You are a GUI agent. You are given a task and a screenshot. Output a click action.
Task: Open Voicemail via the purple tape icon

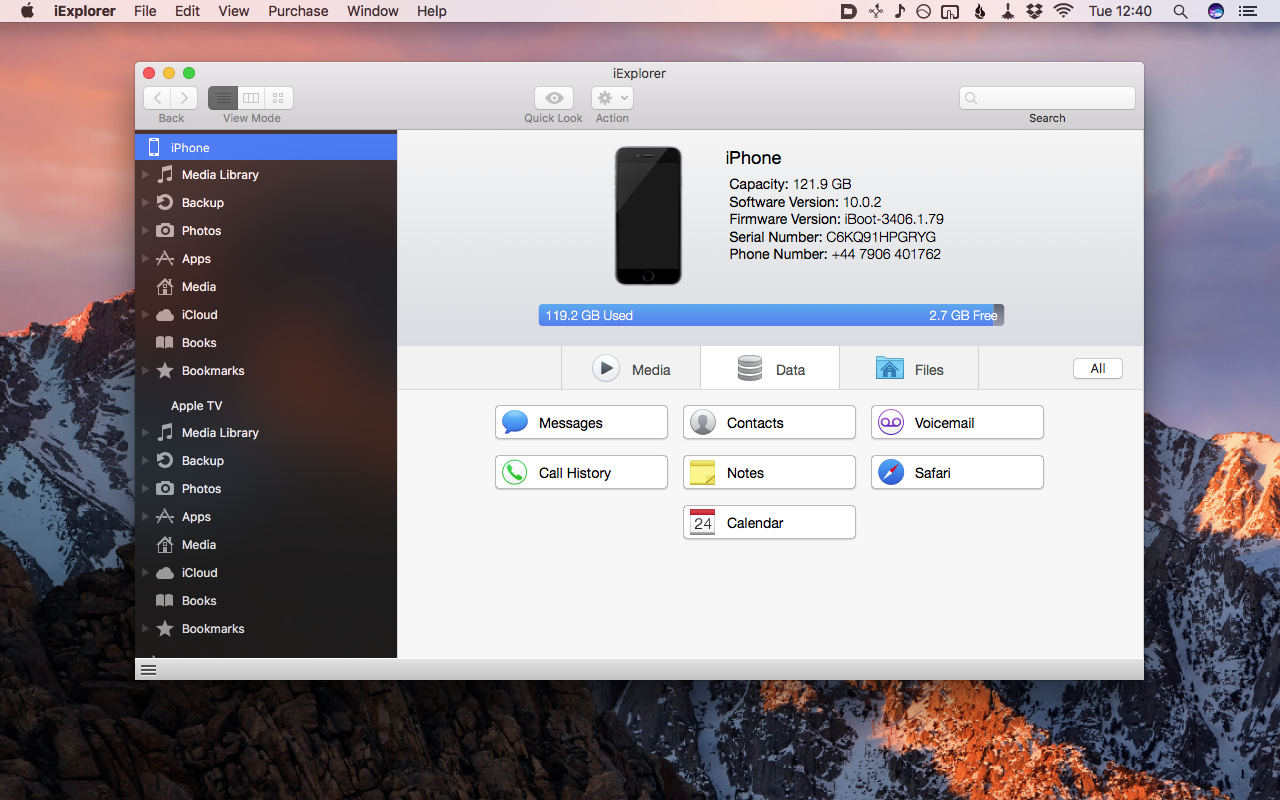coord(891,422)
